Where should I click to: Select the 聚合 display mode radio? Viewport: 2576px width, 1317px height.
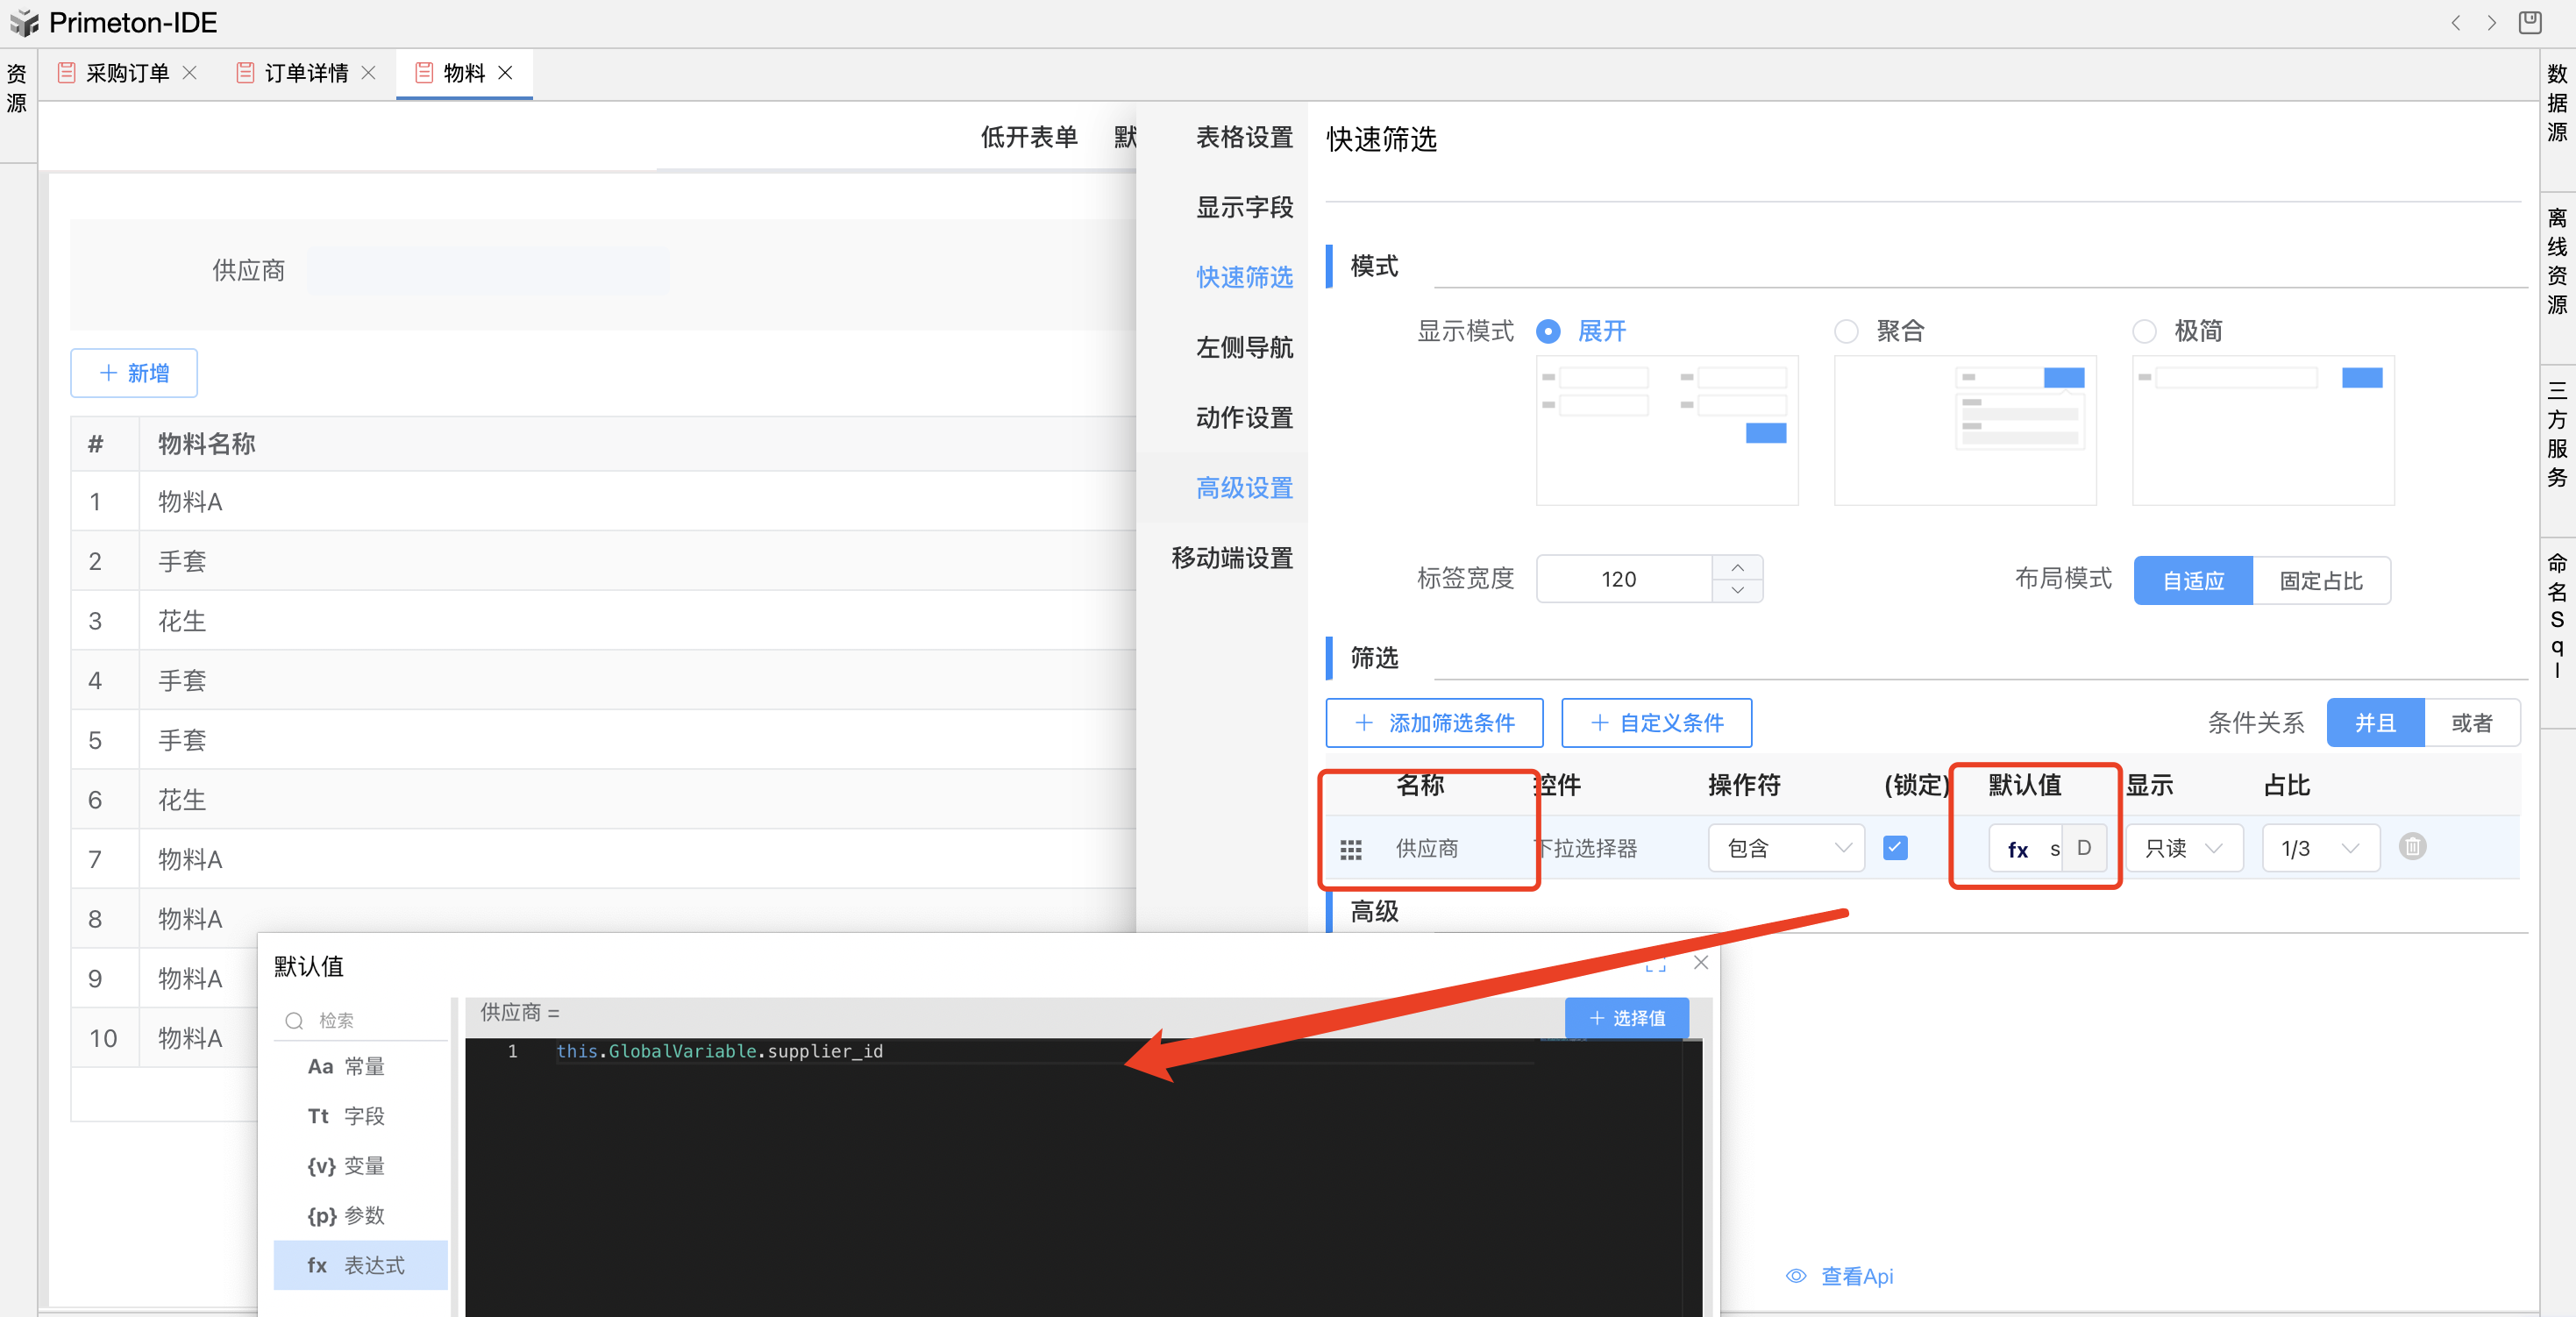pyautogui.click(x=1846, y=331)
